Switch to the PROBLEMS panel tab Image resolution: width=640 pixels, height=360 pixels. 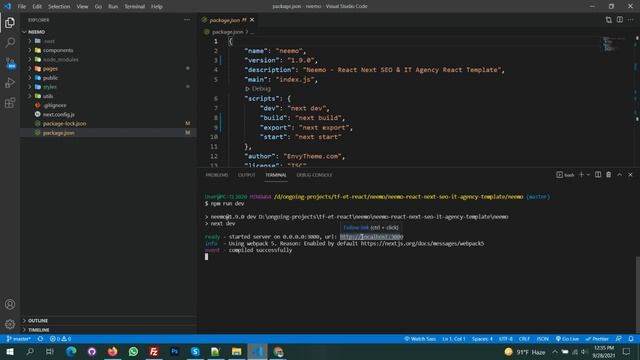click(217, 175)
